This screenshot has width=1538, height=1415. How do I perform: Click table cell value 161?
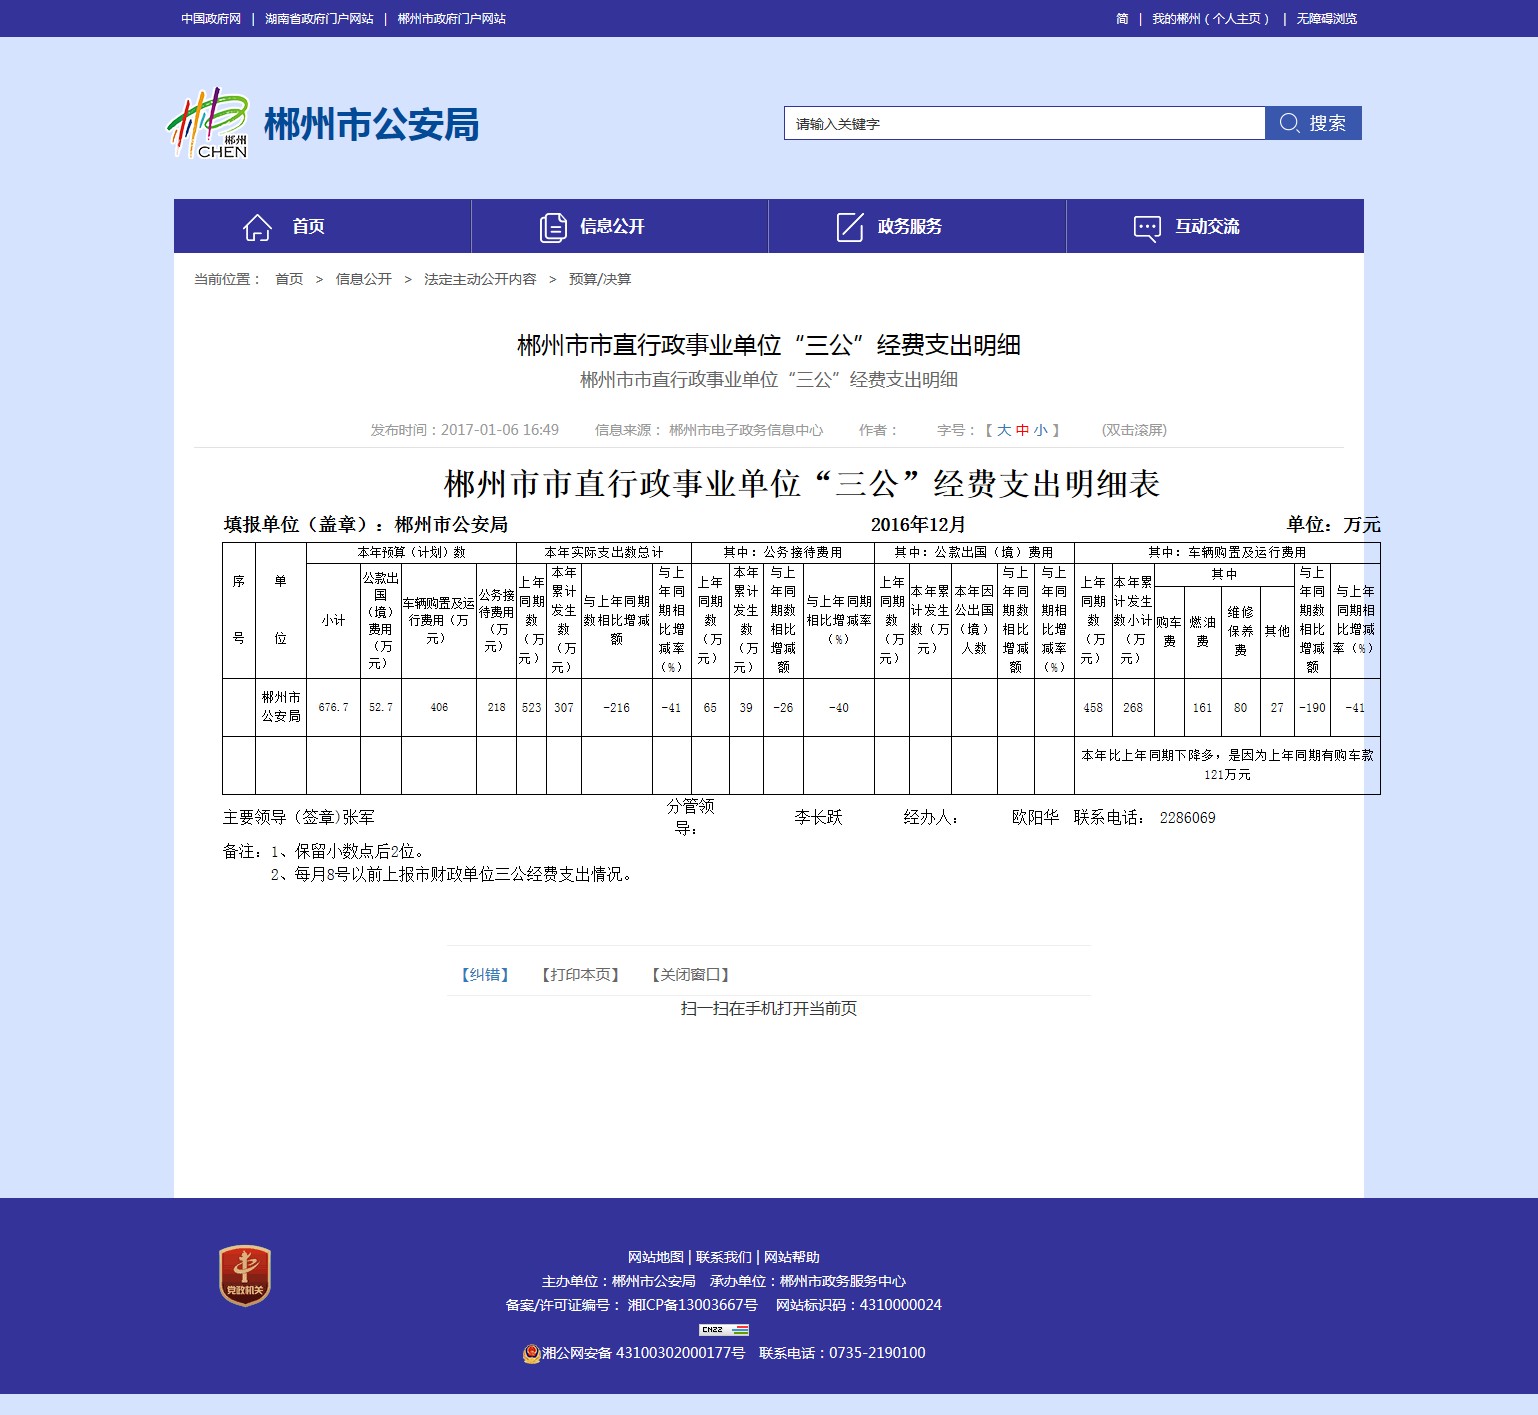click(1202, 707)
